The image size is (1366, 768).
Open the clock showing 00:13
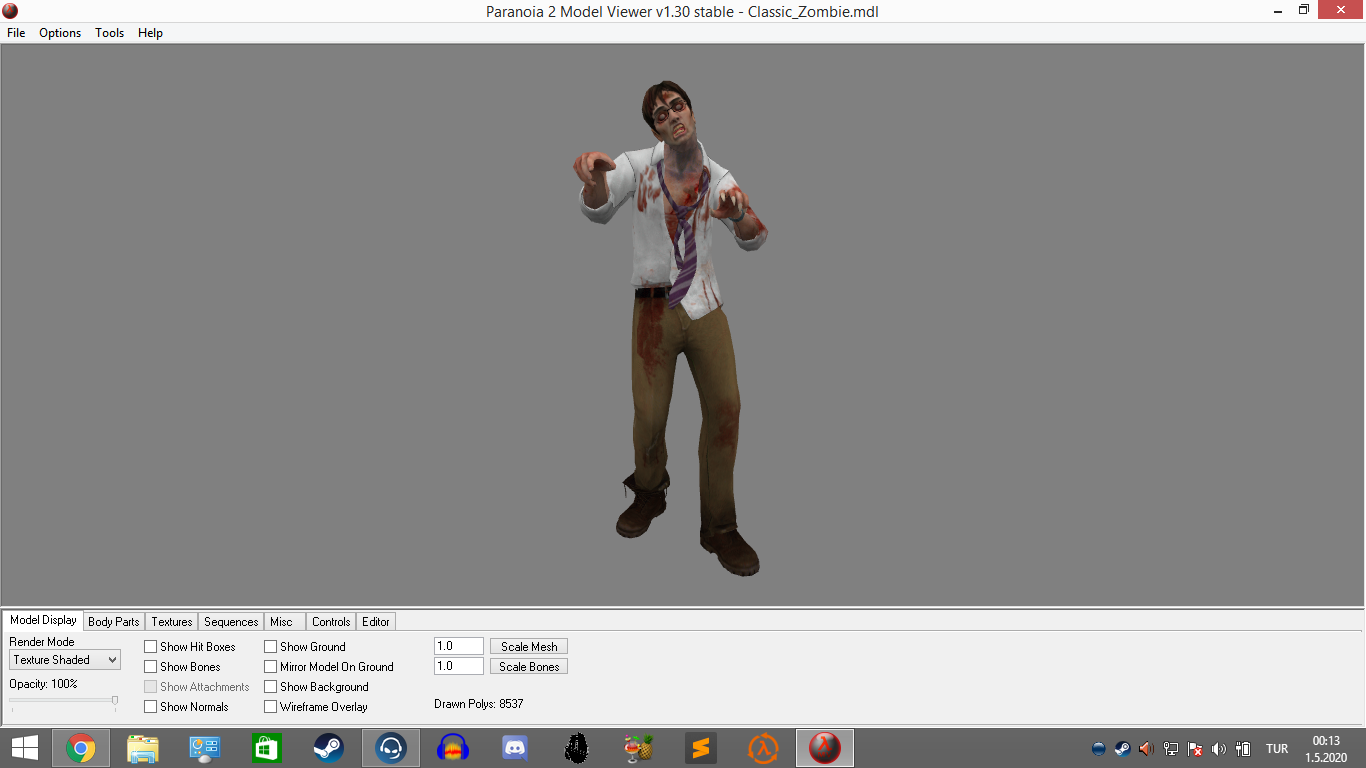pyautogui.click(x=1326, y=748)
